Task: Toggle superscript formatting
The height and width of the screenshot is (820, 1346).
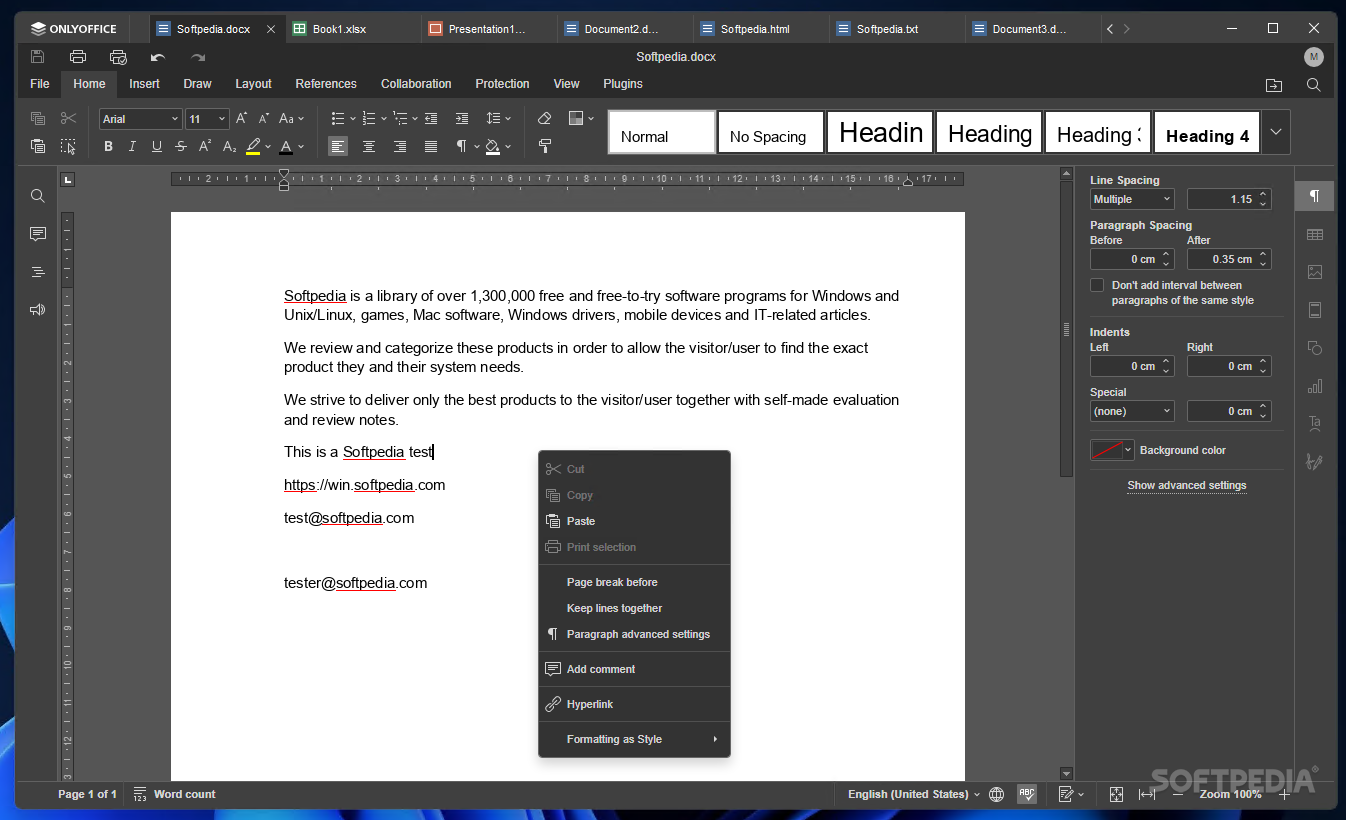Action: [x=205, y=146]
